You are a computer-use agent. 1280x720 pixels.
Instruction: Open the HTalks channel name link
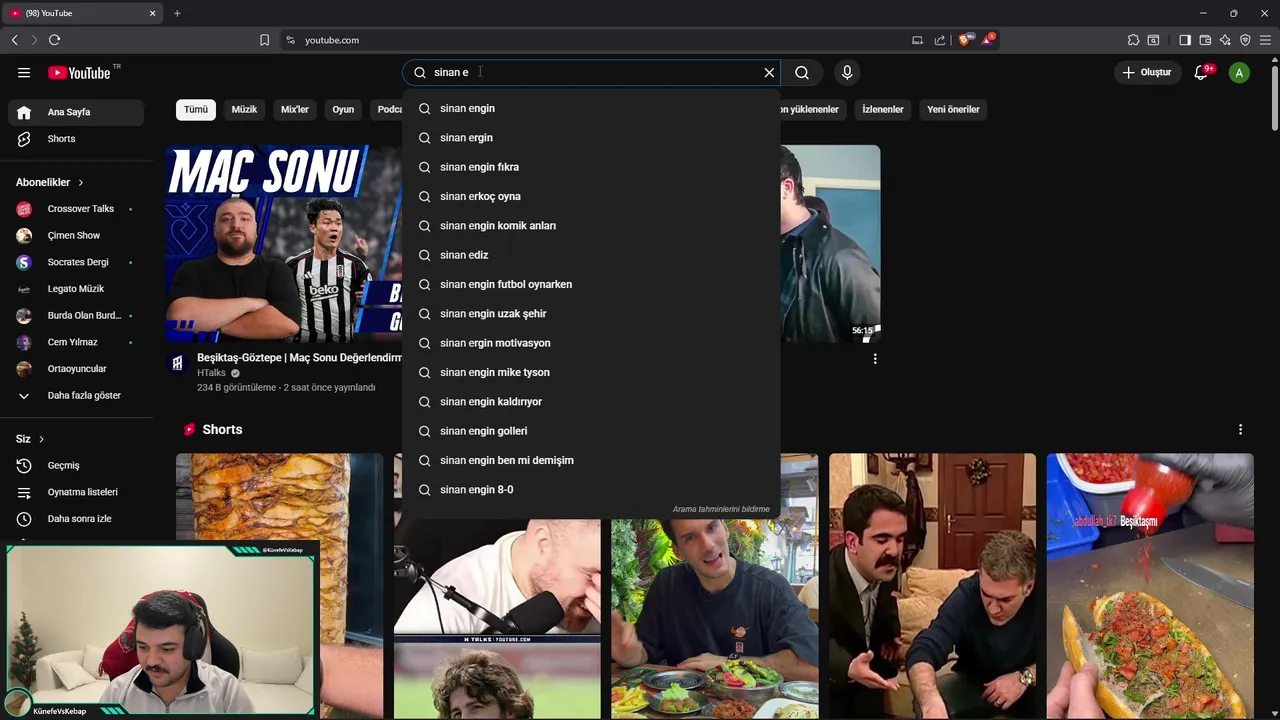click(211, 373)
